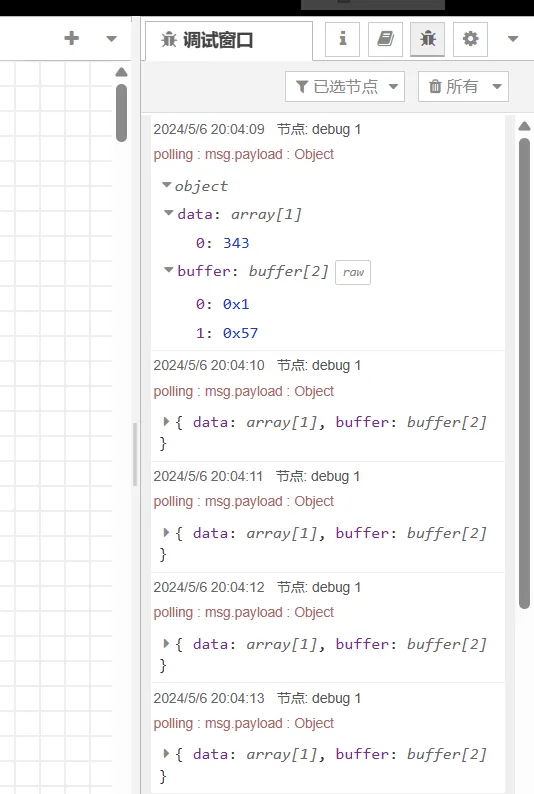Open the help book sidebar icon
This screenshot has width=534, height=794.
pyautogui.click(x=385, y=39)
